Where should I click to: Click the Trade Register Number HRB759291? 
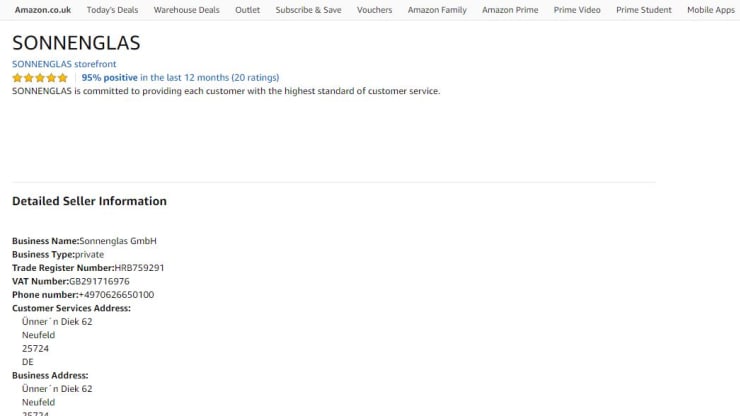pyautogui.click(x=139, y=268)
